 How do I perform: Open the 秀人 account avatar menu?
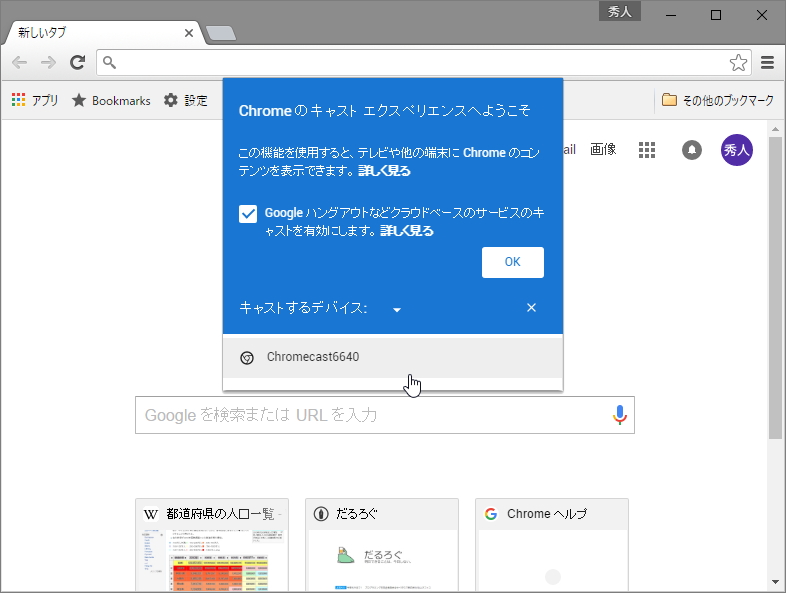coord(736,150)
